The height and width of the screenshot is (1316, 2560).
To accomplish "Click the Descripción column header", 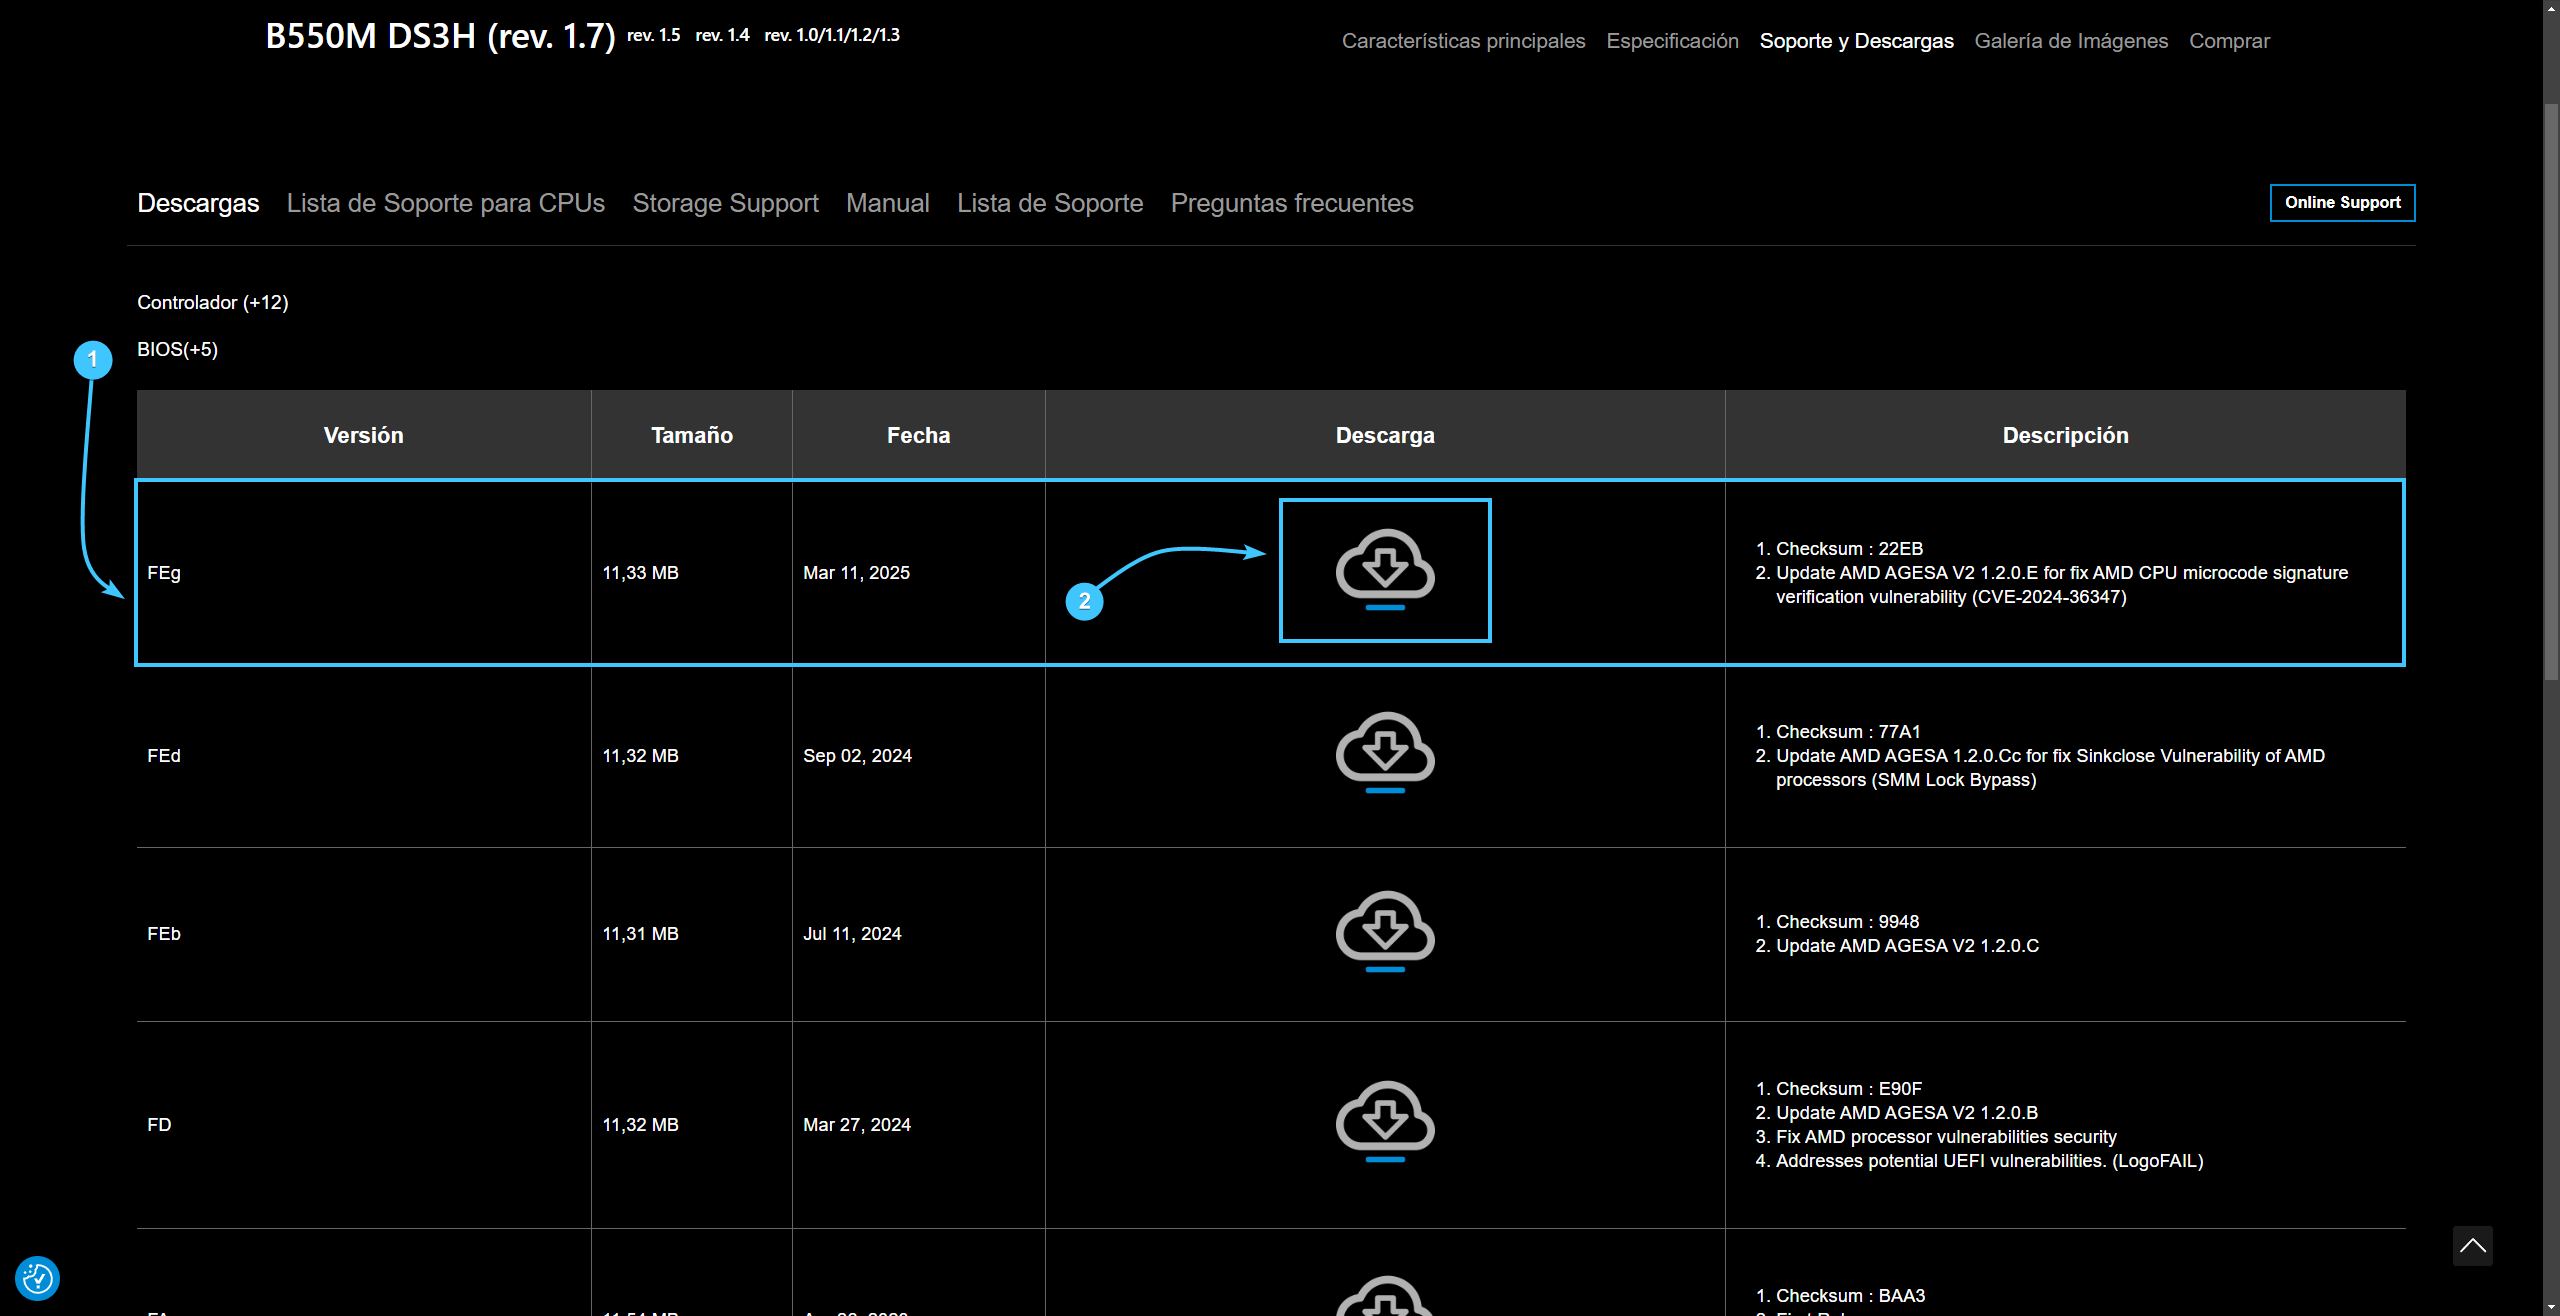I will [x=2065, y=435].
